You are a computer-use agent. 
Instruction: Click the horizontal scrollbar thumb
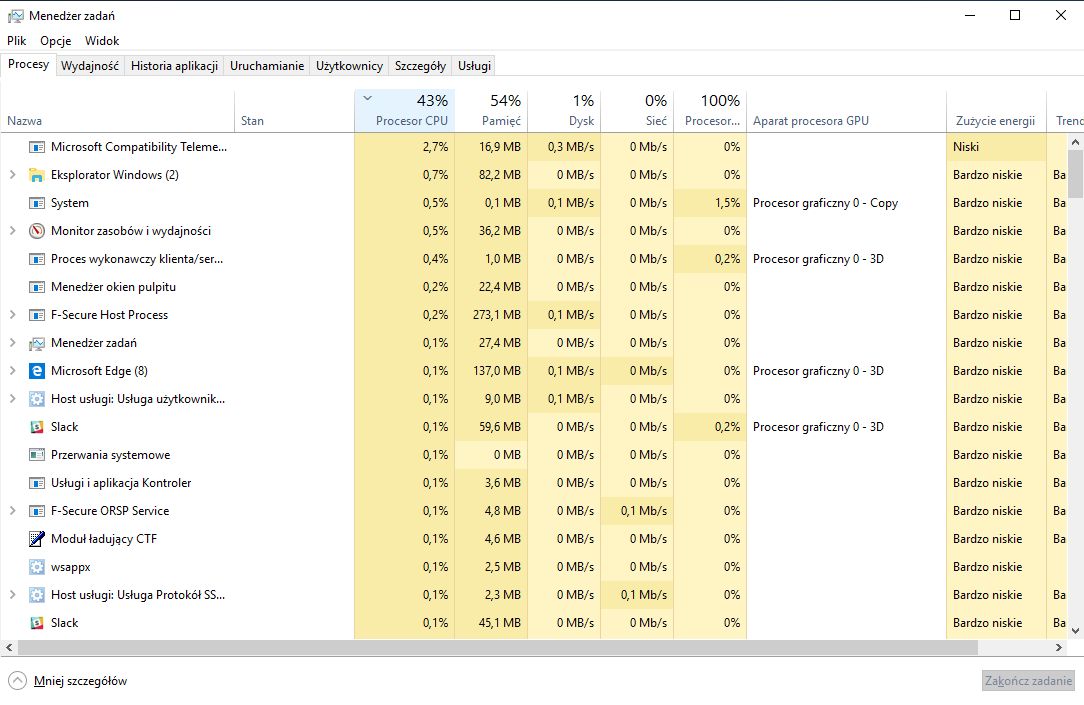coord(498,648)
